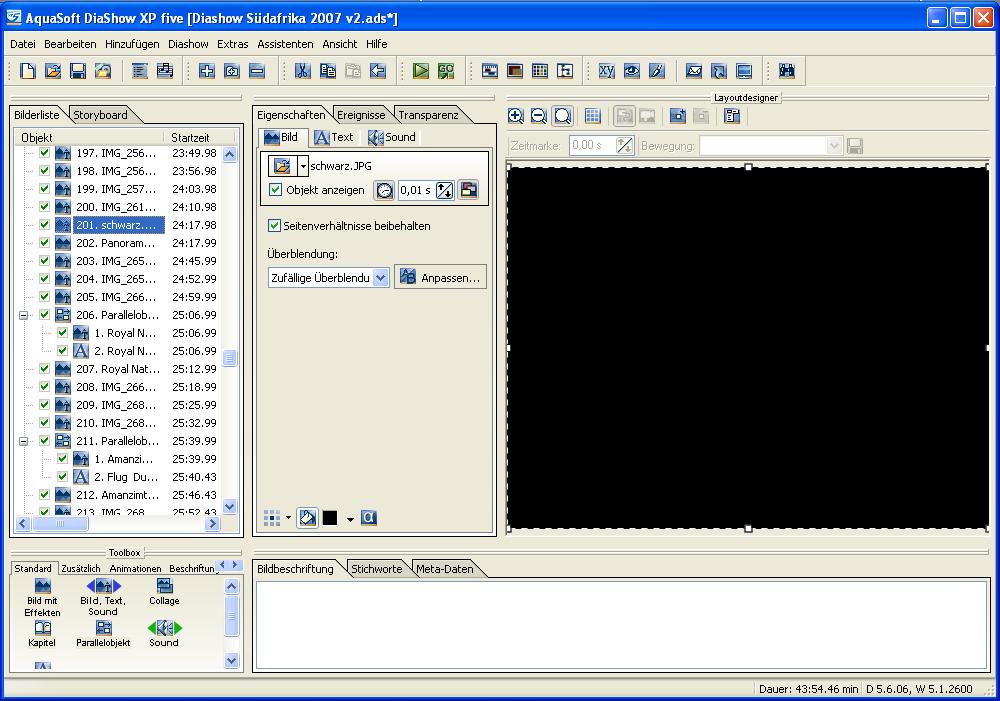Click the black background color swatch
1000x701 pixels.
(330, 518)
